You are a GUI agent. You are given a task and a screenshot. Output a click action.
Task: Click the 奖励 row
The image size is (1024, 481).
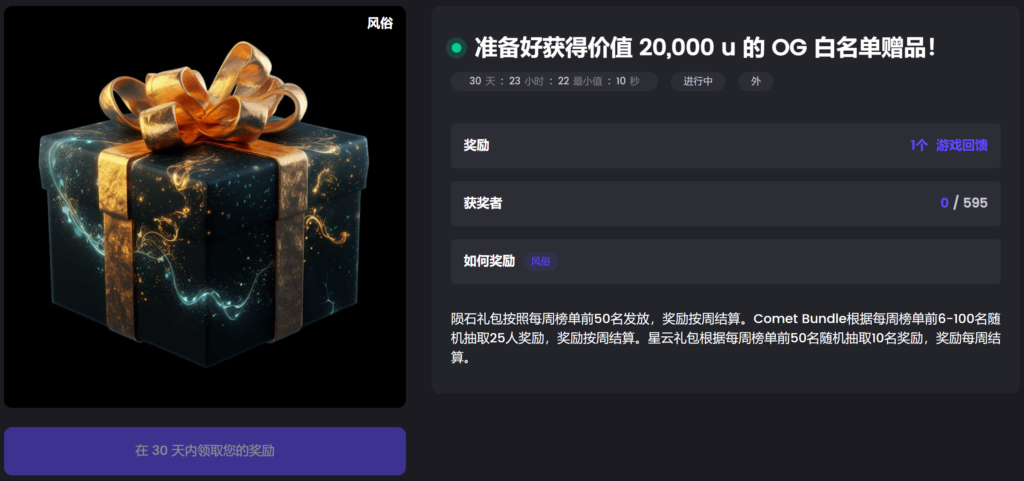click(x=726, y=146)
